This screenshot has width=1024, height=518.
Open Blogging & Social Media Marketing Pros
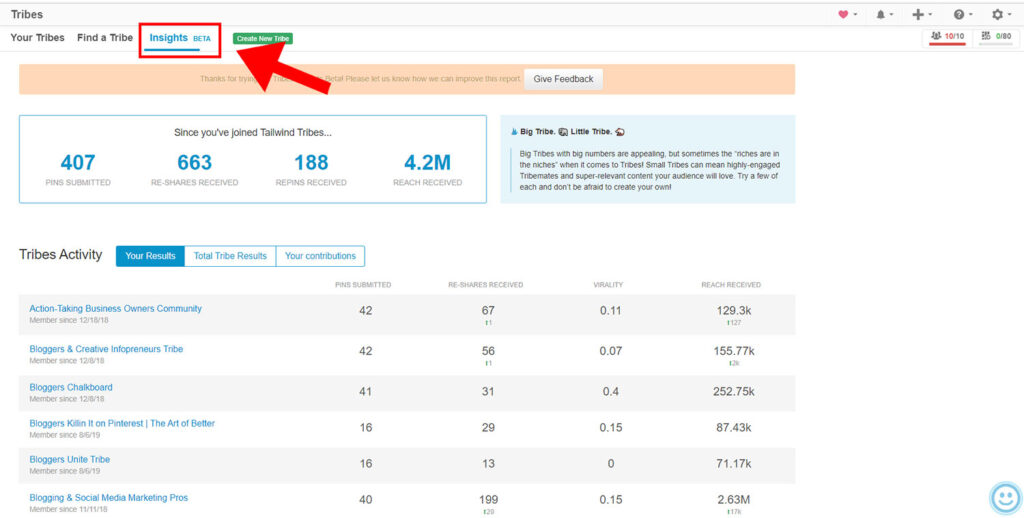coord(108,498)
